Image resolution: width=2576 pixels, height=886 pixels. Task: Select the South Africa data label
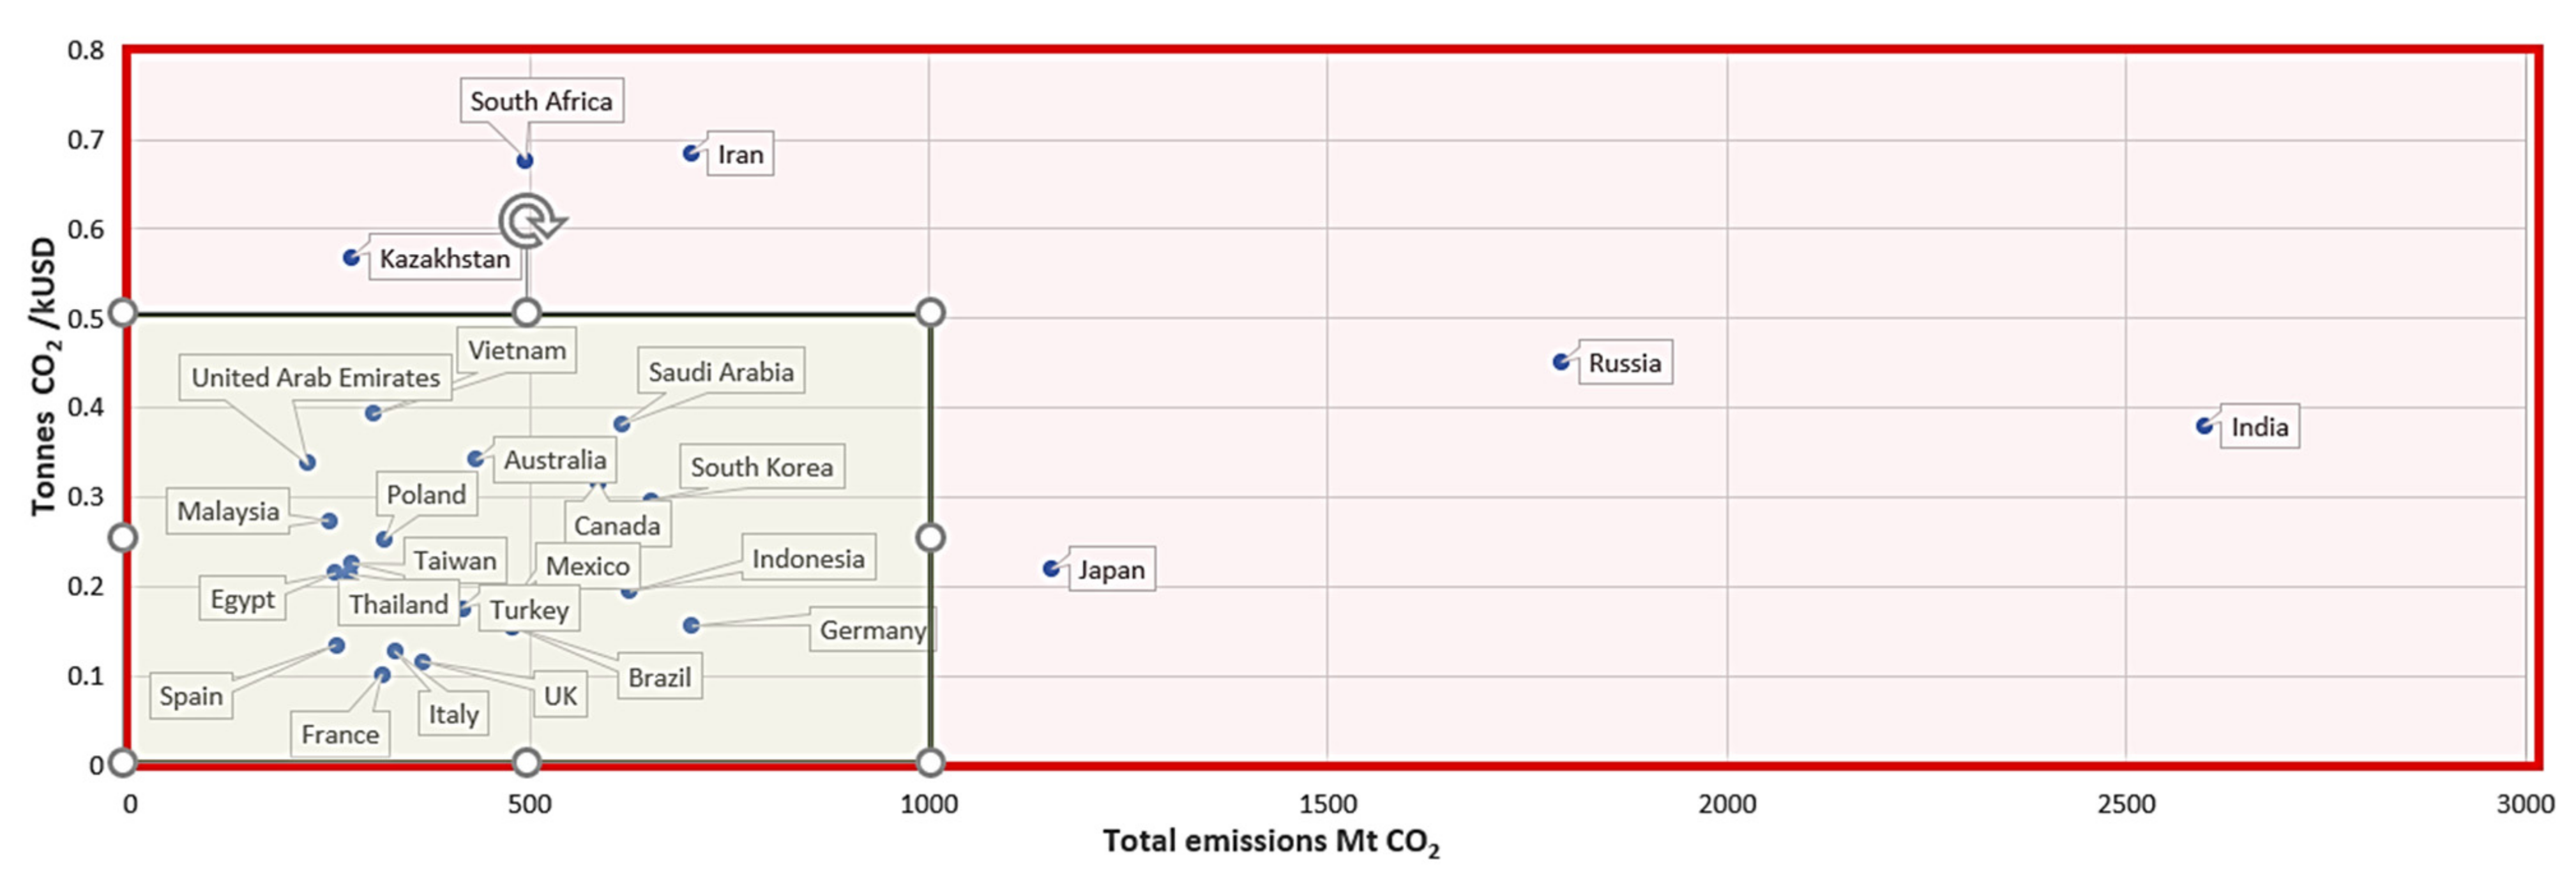tap(541, 101)
